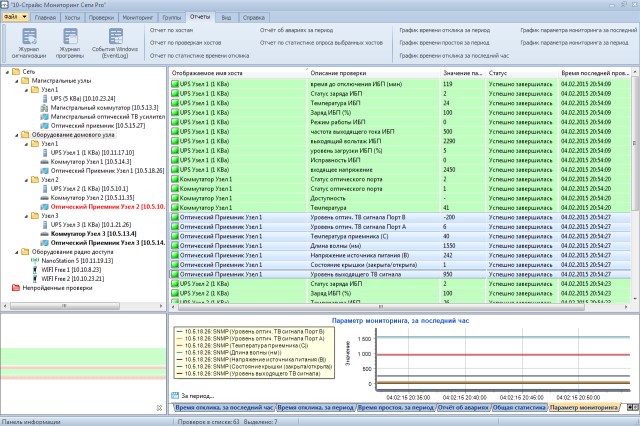Click UPS (5 КВа) device icon
This screenshot has width=640, height=426.
45,99
